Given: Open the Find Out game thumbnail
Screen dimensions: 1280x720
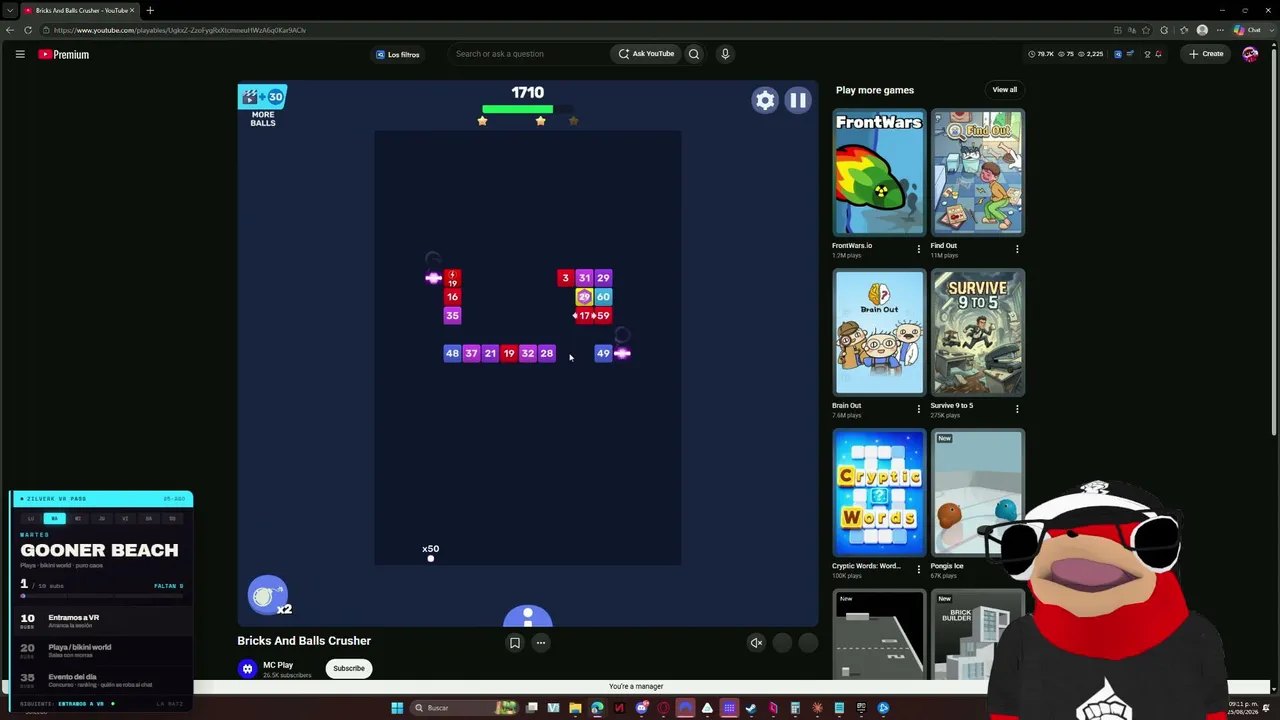Looking at the screenshot, I should (x=978, y=173).
